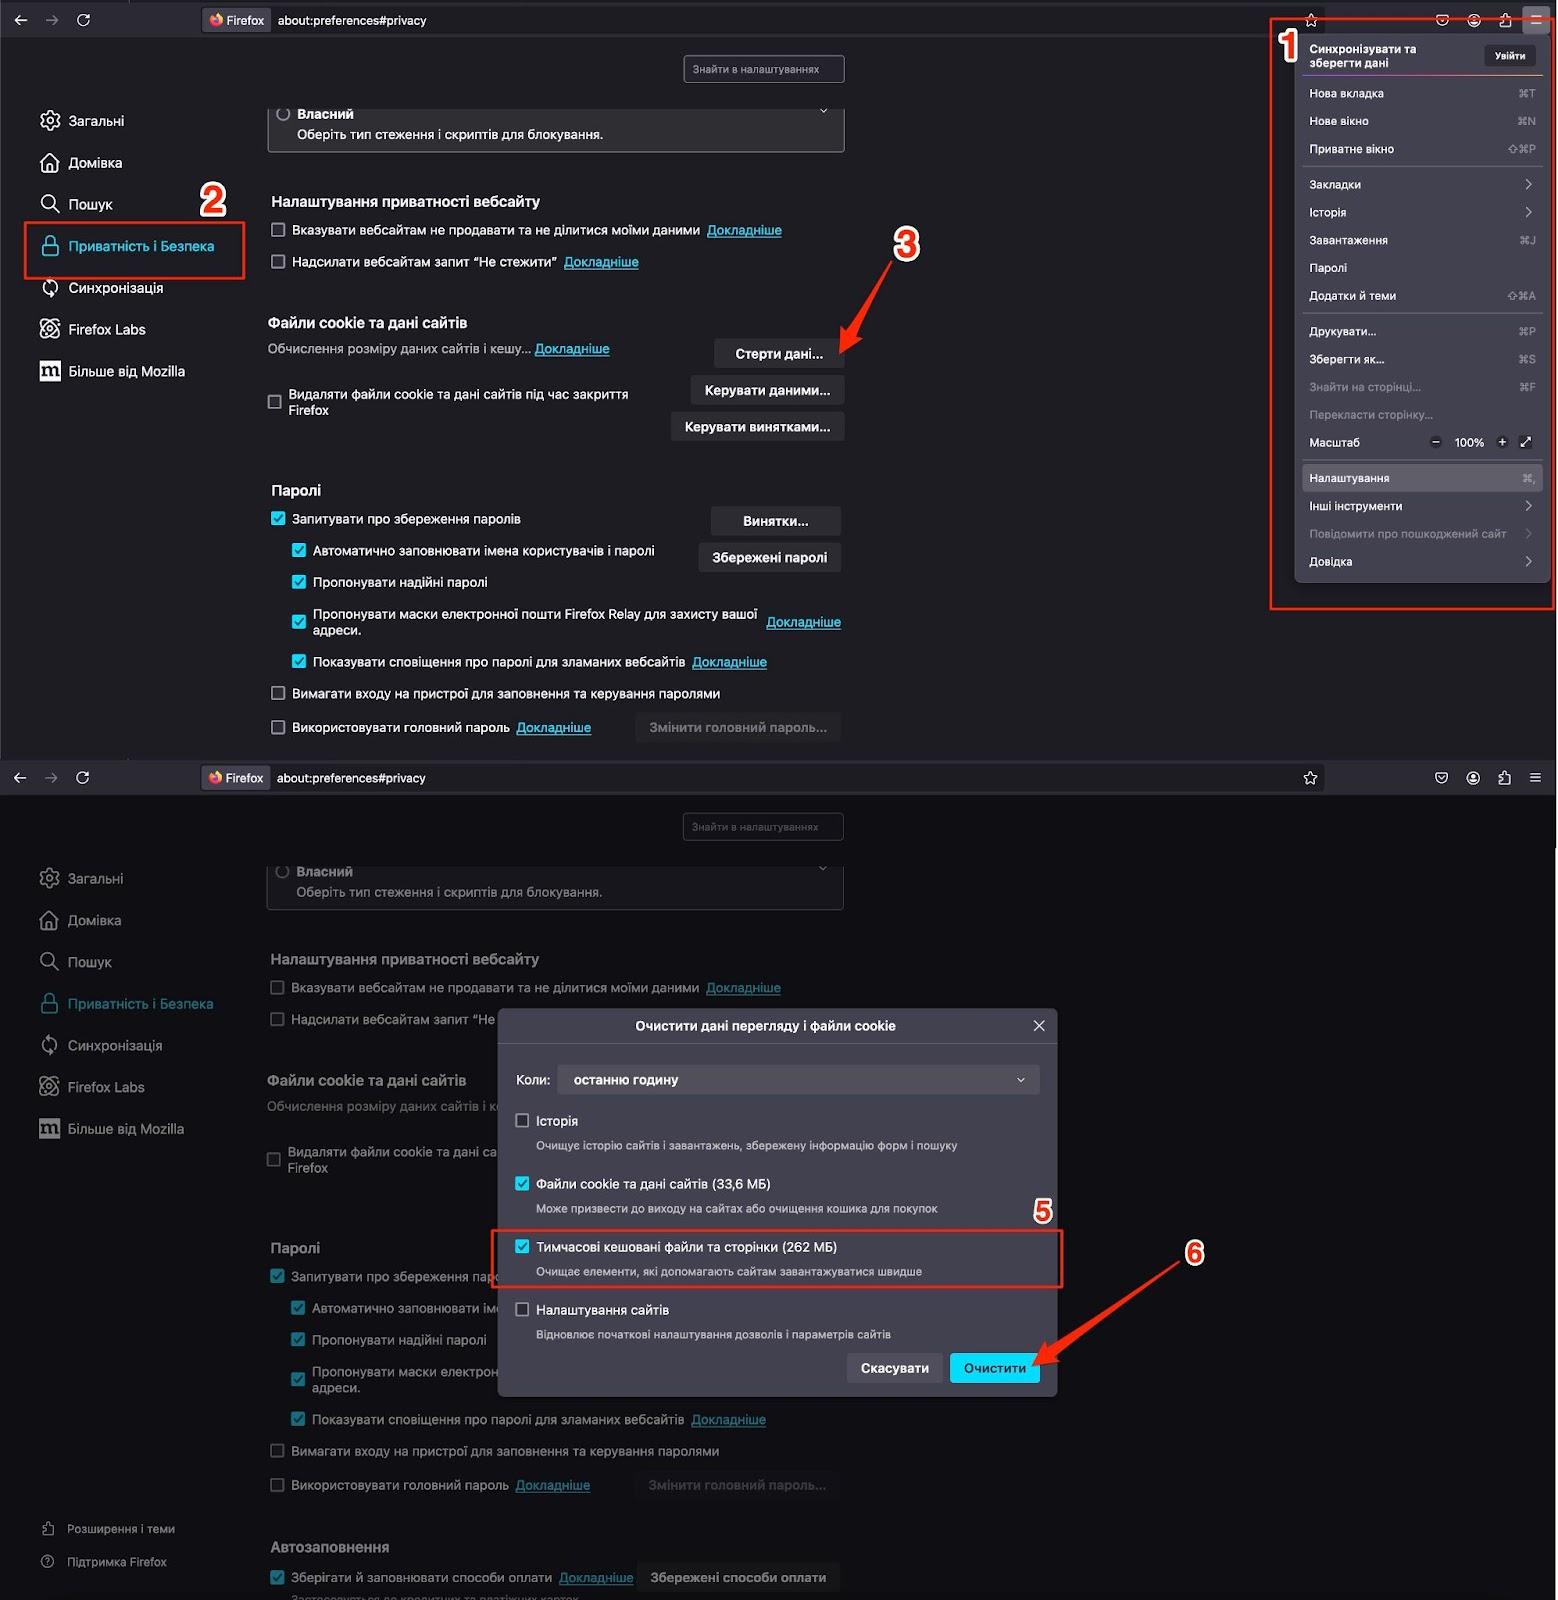Confirm with the 'Очистити' button
The height and width of the screenshot is (1600, 1558).
(995, 1368)
